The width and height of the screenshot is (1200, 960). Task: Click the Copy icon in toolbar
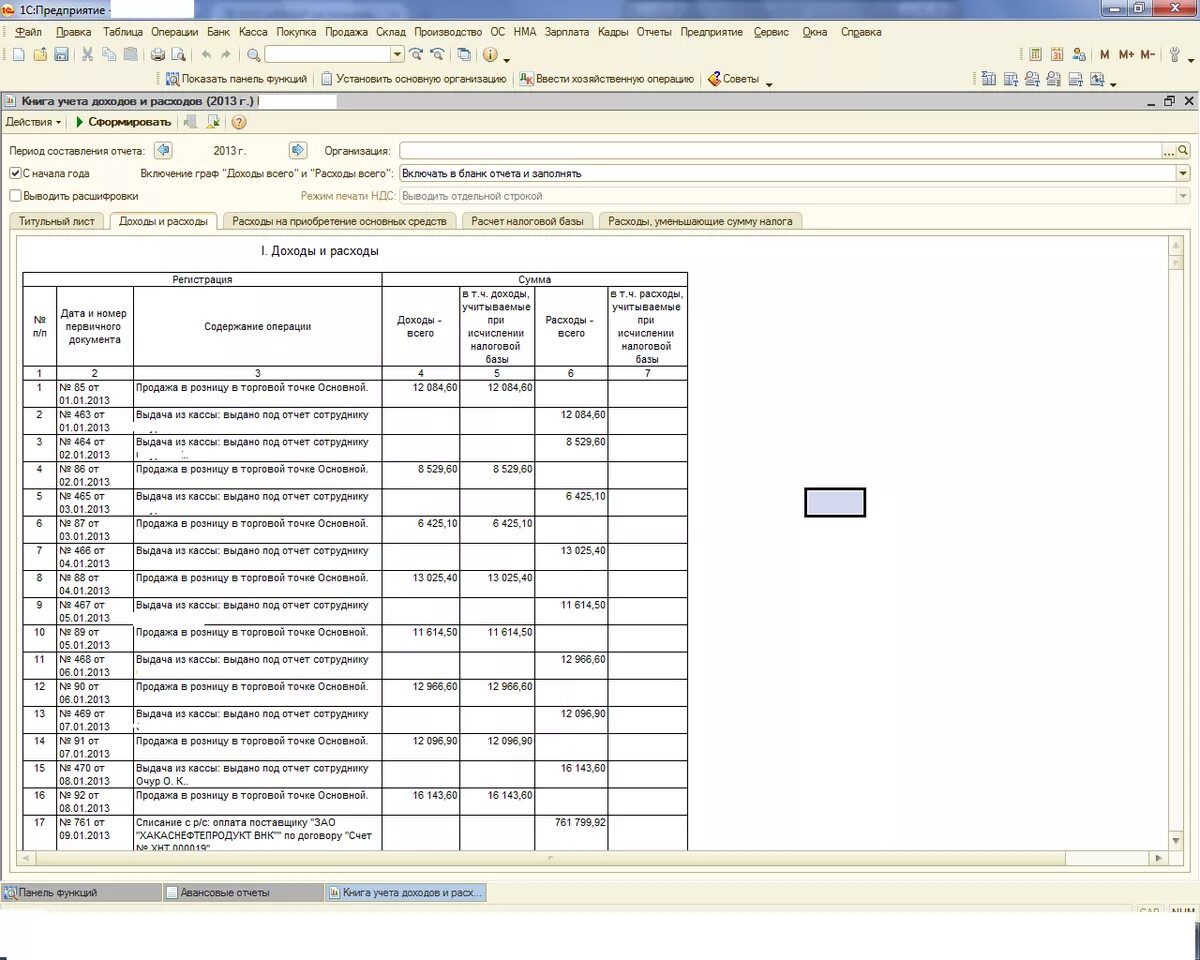[108, 54]
